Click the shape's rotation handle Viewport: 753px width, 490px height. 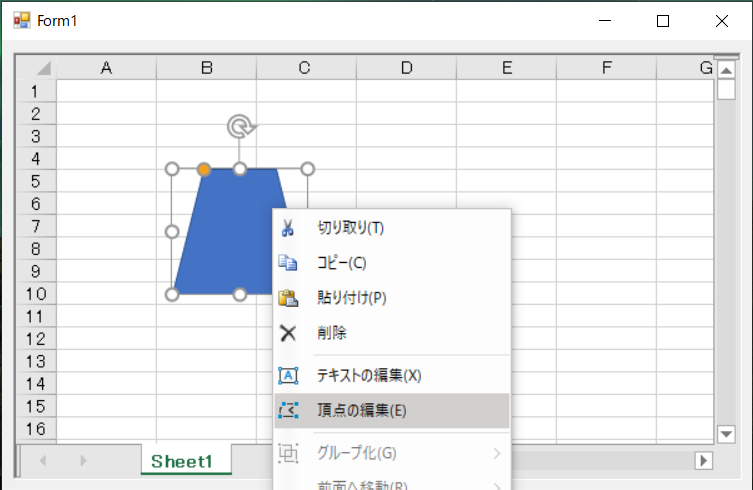point(240,126)
